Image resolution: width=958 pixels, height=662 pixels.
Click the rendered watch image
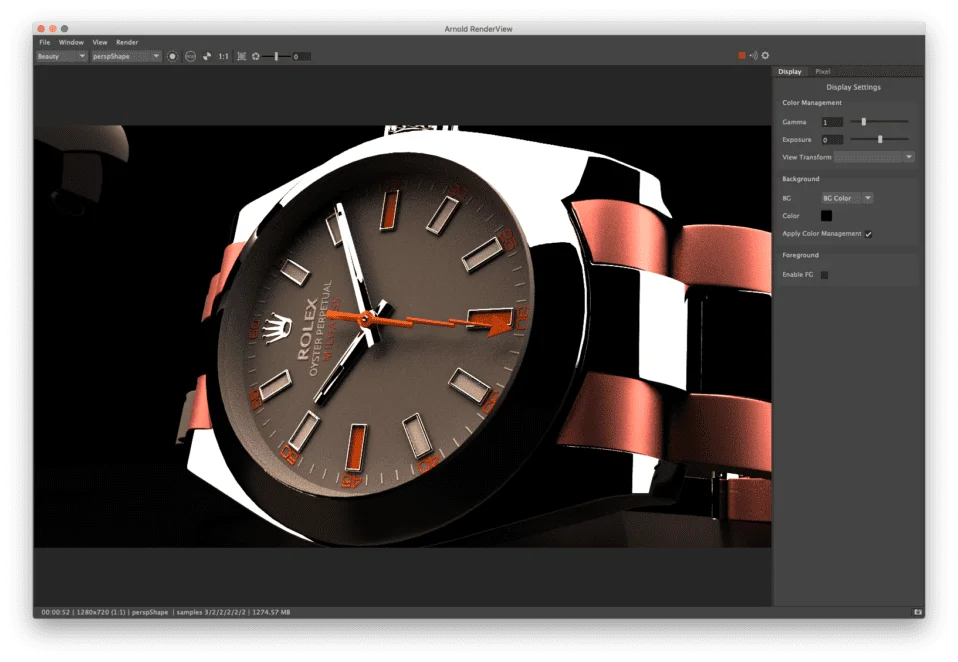[403, 336]
